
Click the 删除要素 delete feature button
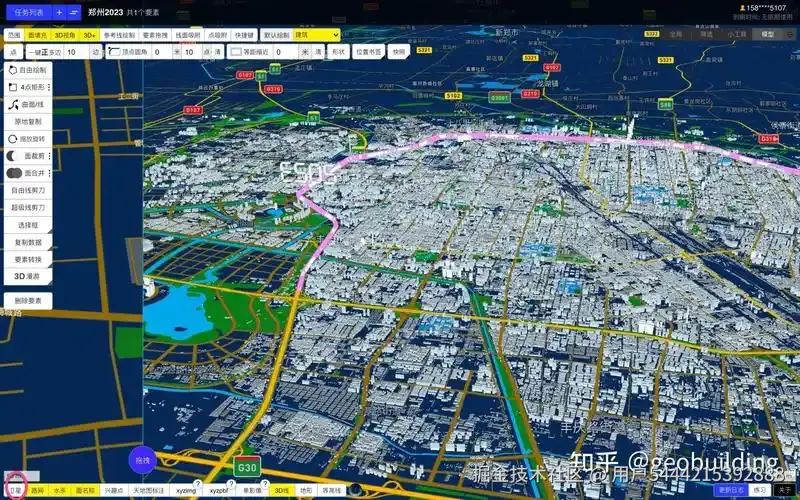[x=28, y=301]
